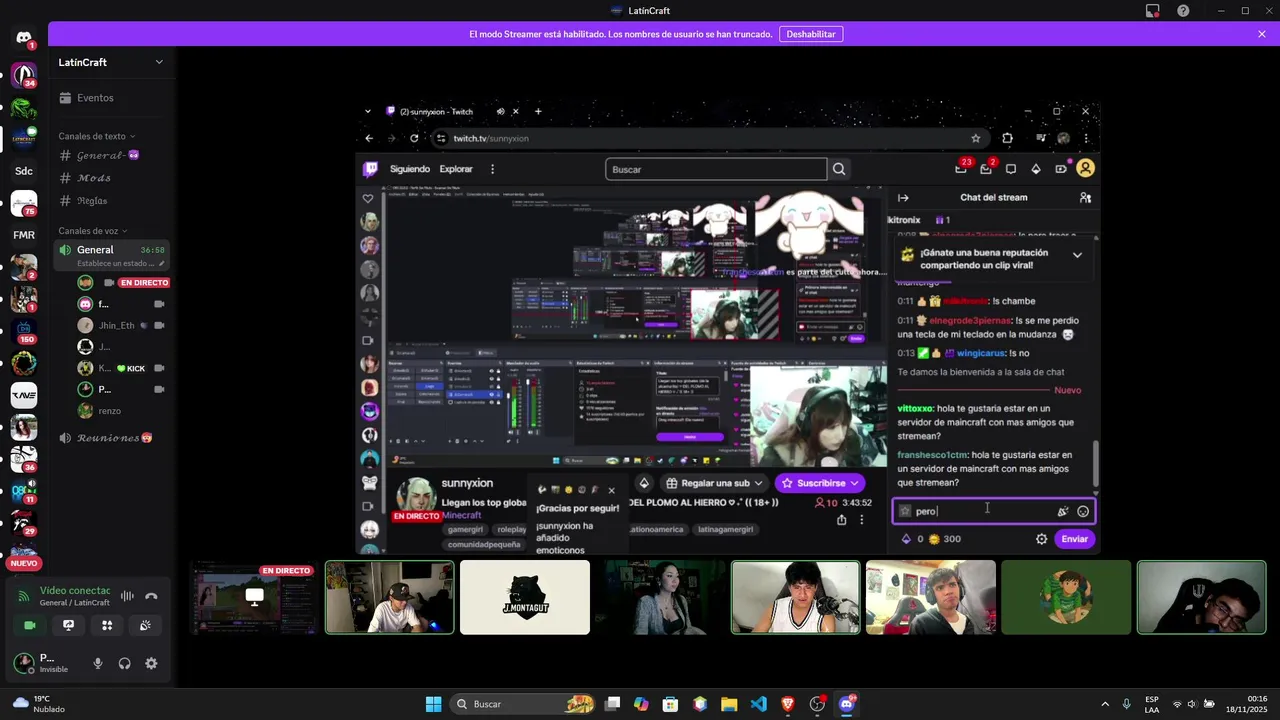Open Twitch whispers chat bubble icon
Screen dimensions: 1280x720
click(1011, 169)
